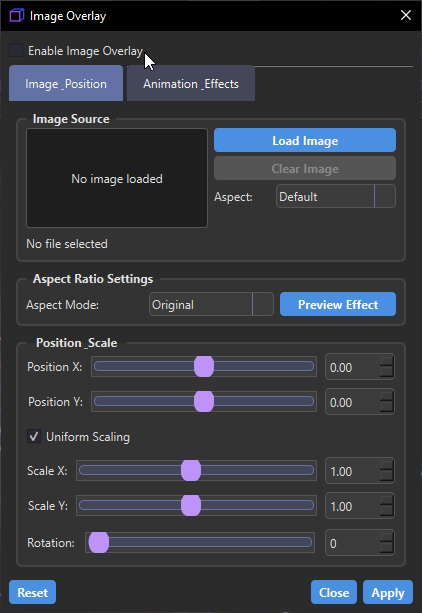Click the Rotation slider handle
422x613 pixels.
(x=99, y=543)
